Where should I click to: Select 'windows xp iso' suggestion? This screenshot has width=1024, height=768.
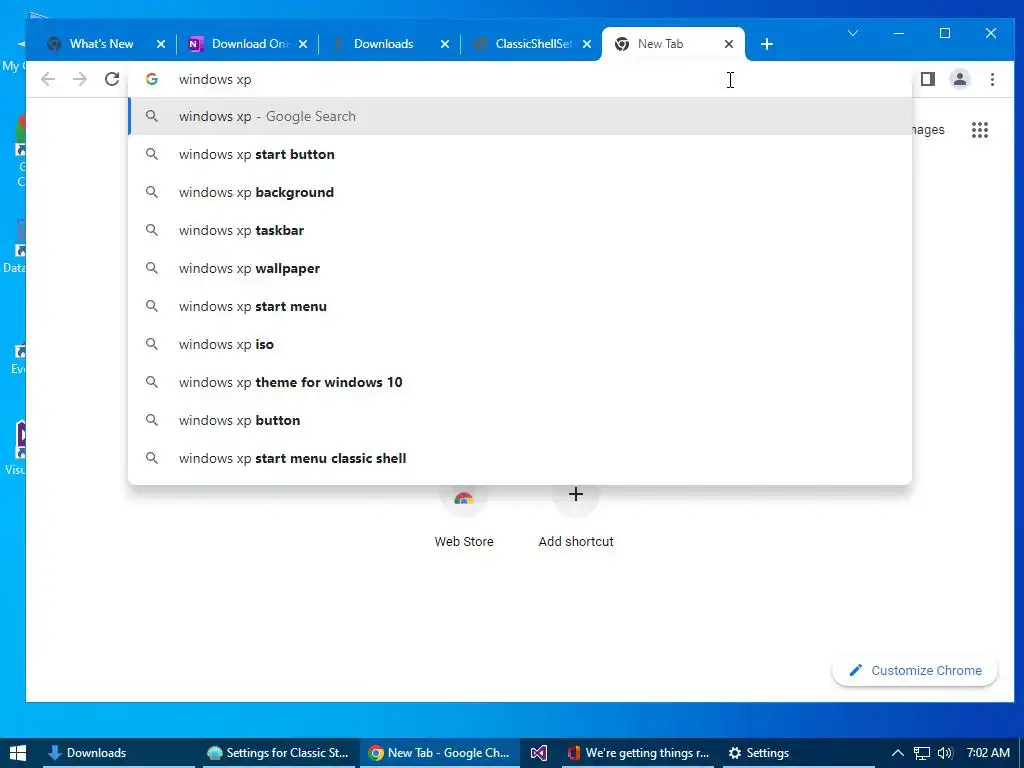520,344
